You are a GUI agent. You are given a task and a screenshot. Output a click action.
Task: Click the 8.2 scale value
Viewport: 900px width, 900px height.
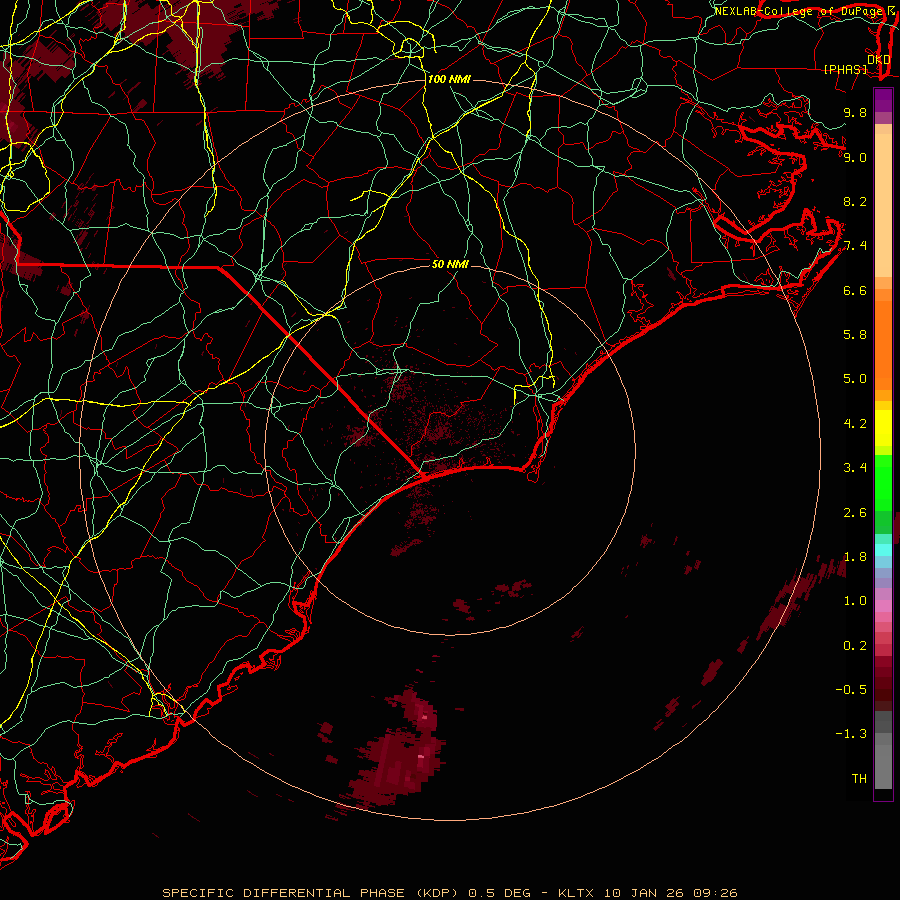(x=855, y=201)
